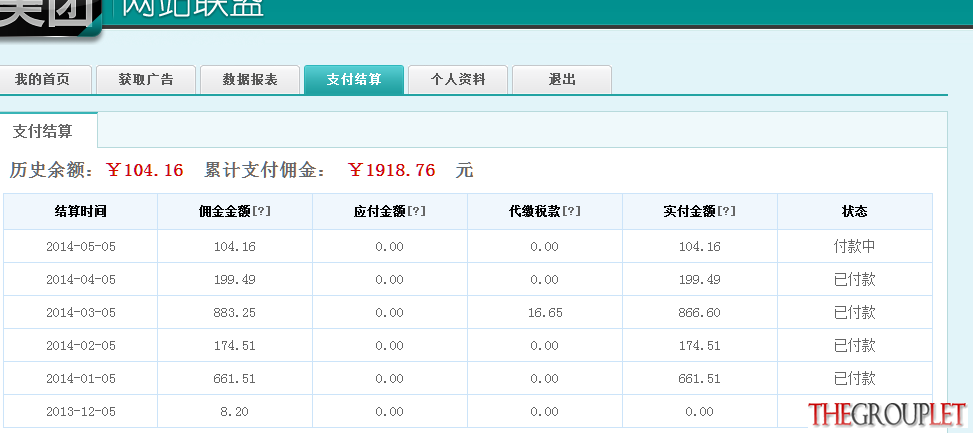This screenshot has width=973, height=433.
Task: Click the [?] help next to 应付金额
Action: (416, 211)
